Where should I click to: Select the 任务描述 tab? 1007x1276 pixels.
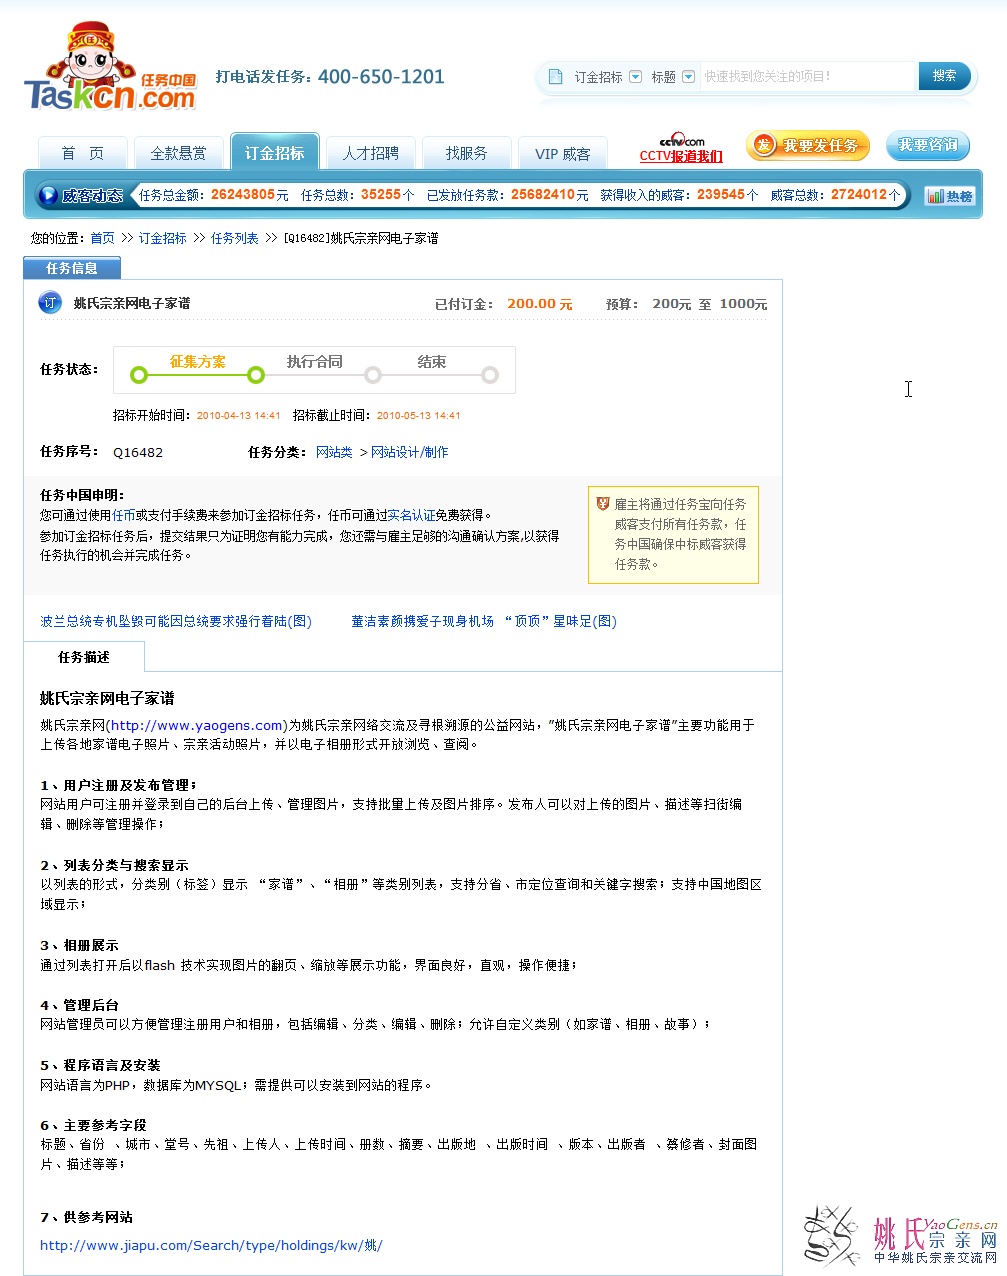84,657
